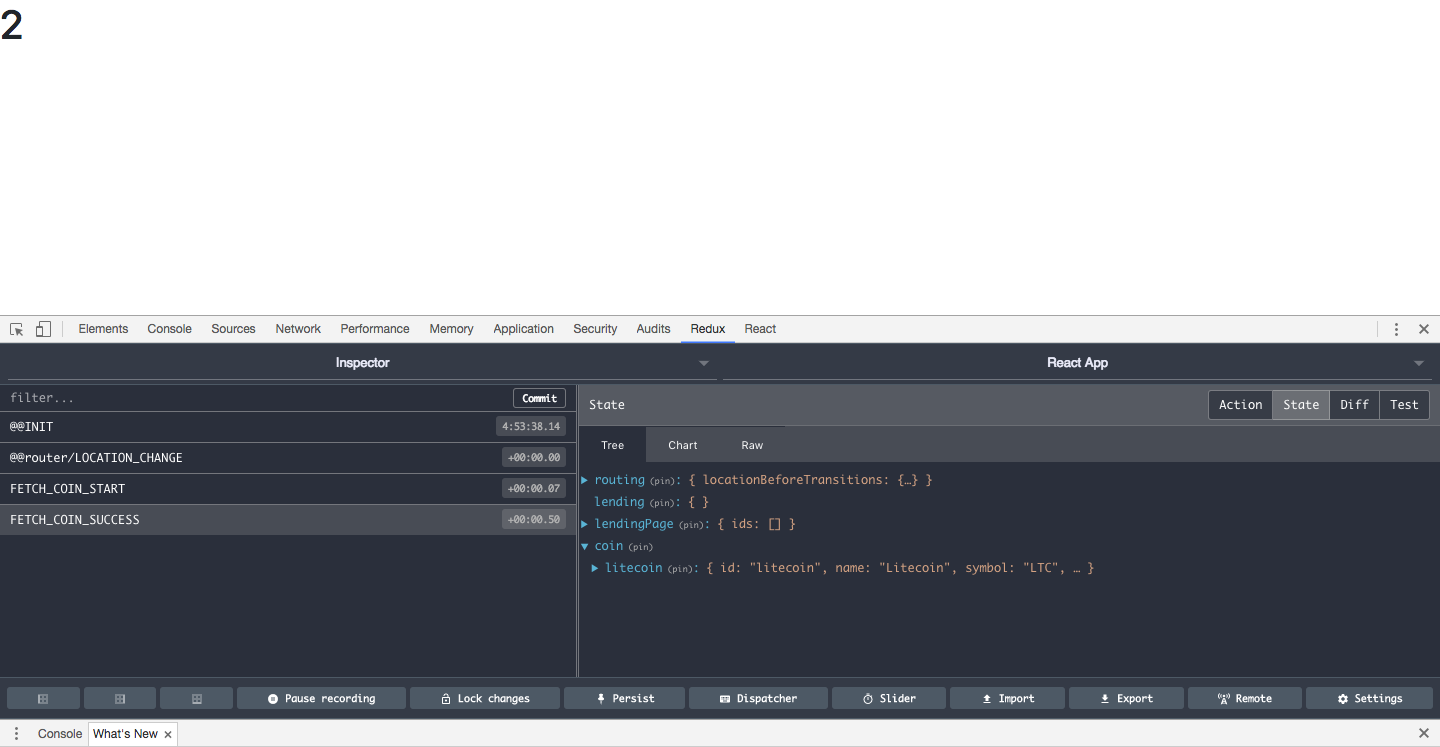
Task: Close the bottom drawer
Action: (x=1424, y=733)
